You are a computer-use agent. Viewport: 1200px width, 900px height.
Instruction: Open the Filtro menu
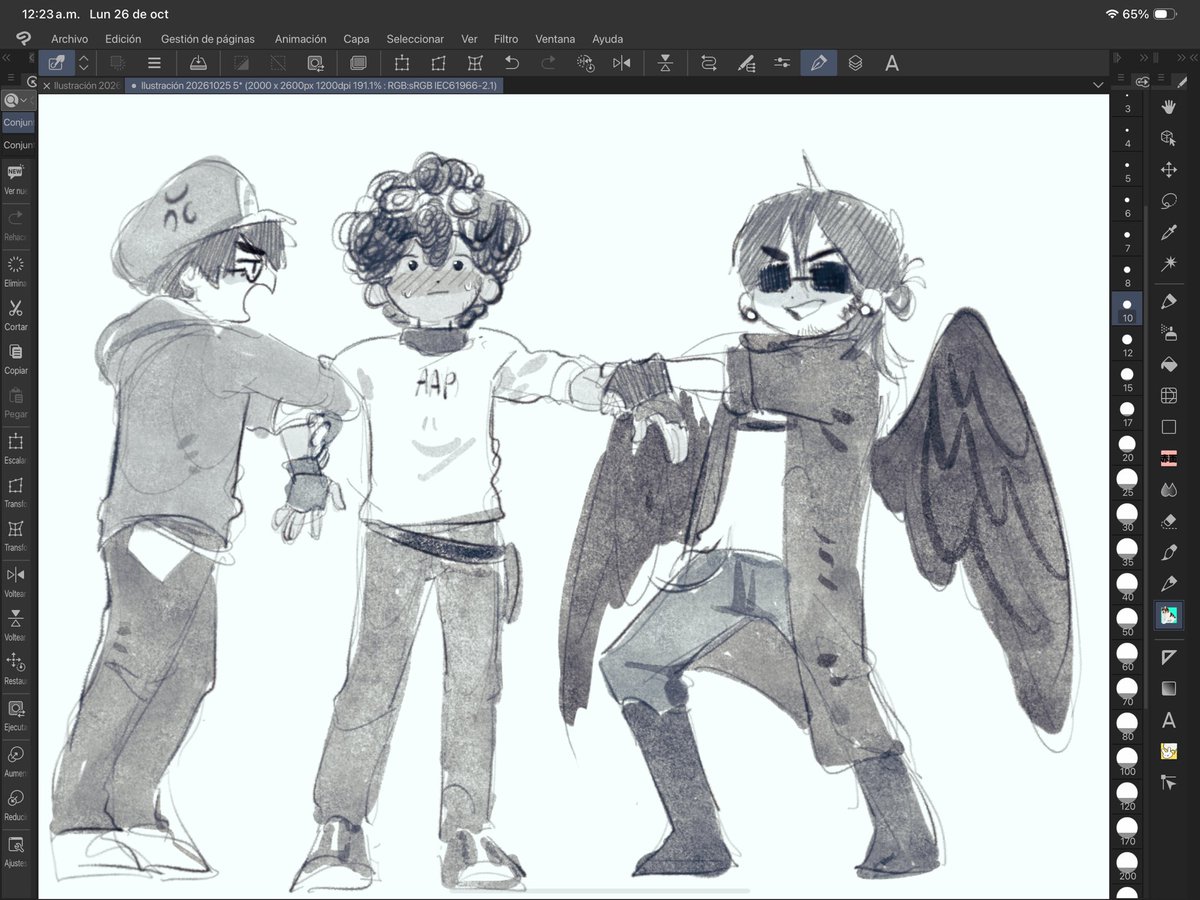point(506,39)
